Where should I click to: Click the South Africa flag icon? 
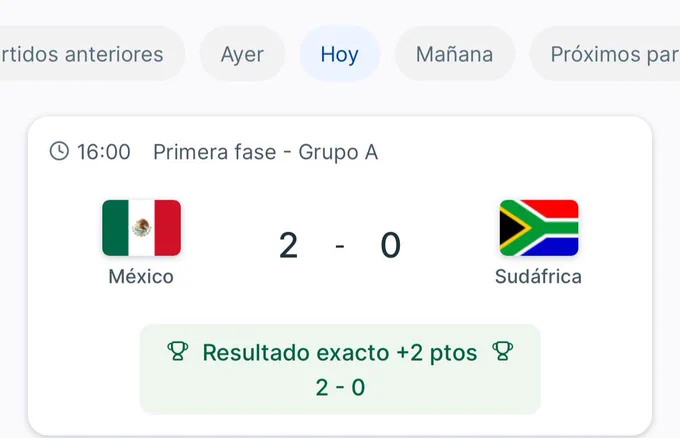539,228
